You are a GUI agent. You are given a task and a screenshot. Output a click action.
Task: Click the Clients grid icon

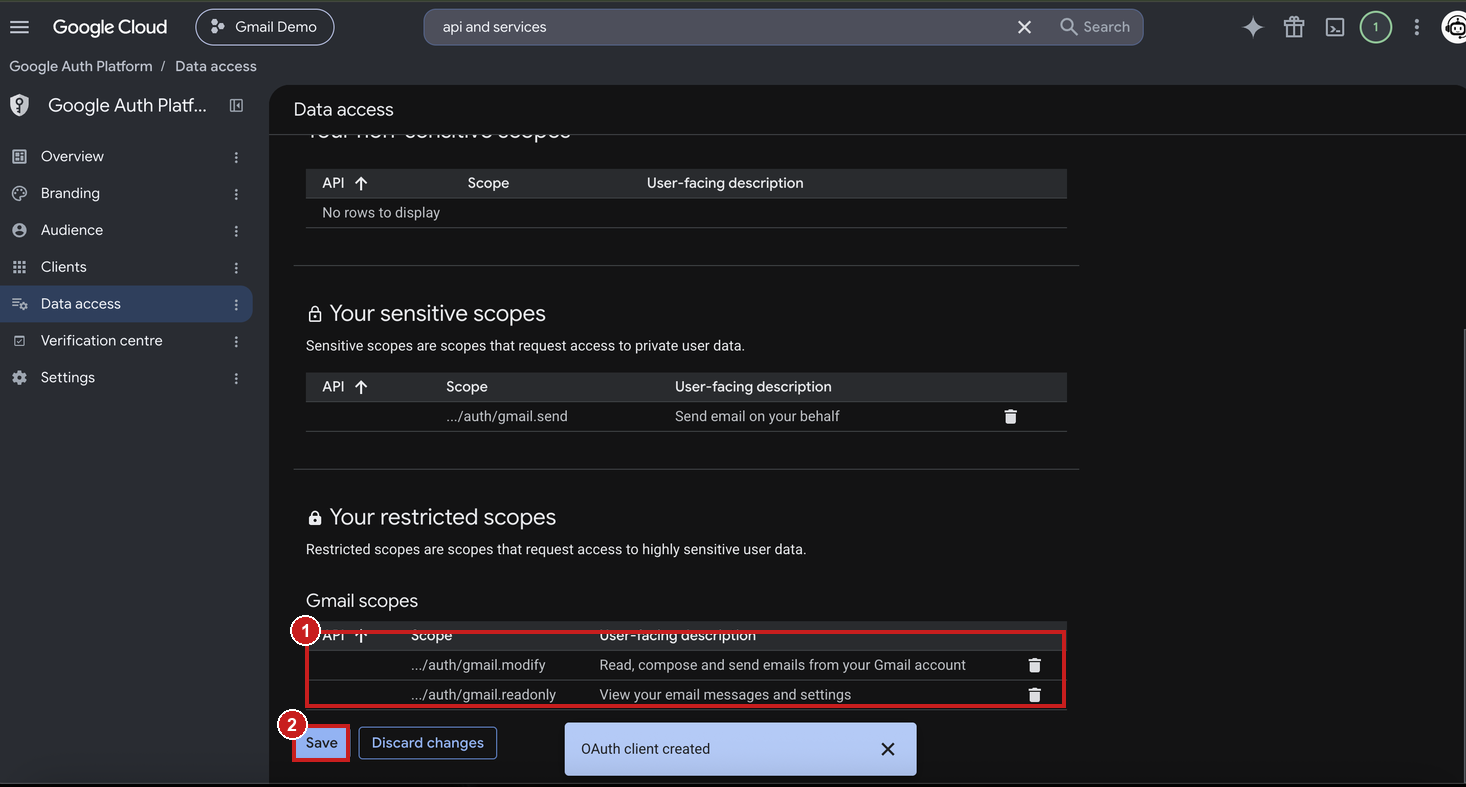(19, 267)
